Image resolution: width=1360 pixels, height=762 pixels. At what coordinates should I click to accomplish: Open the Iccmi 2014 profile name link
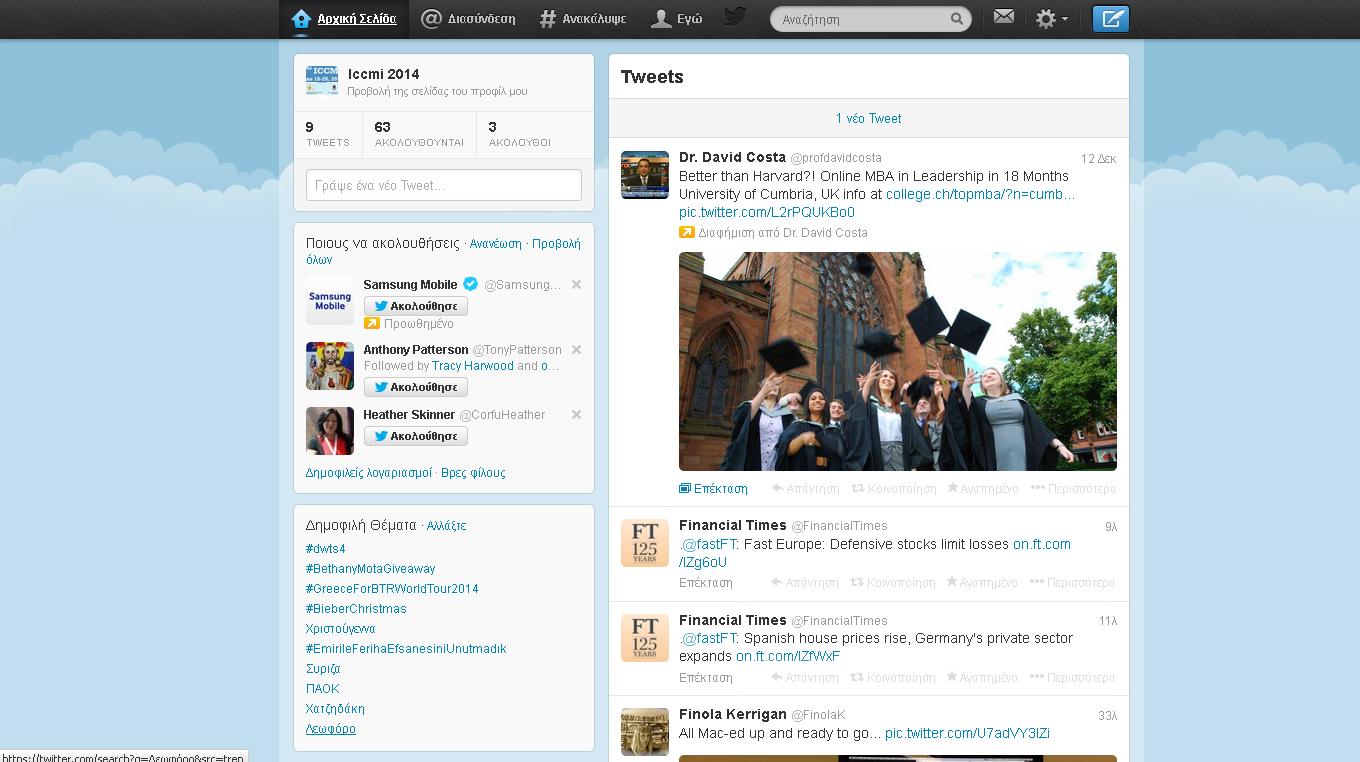(383, 74)
